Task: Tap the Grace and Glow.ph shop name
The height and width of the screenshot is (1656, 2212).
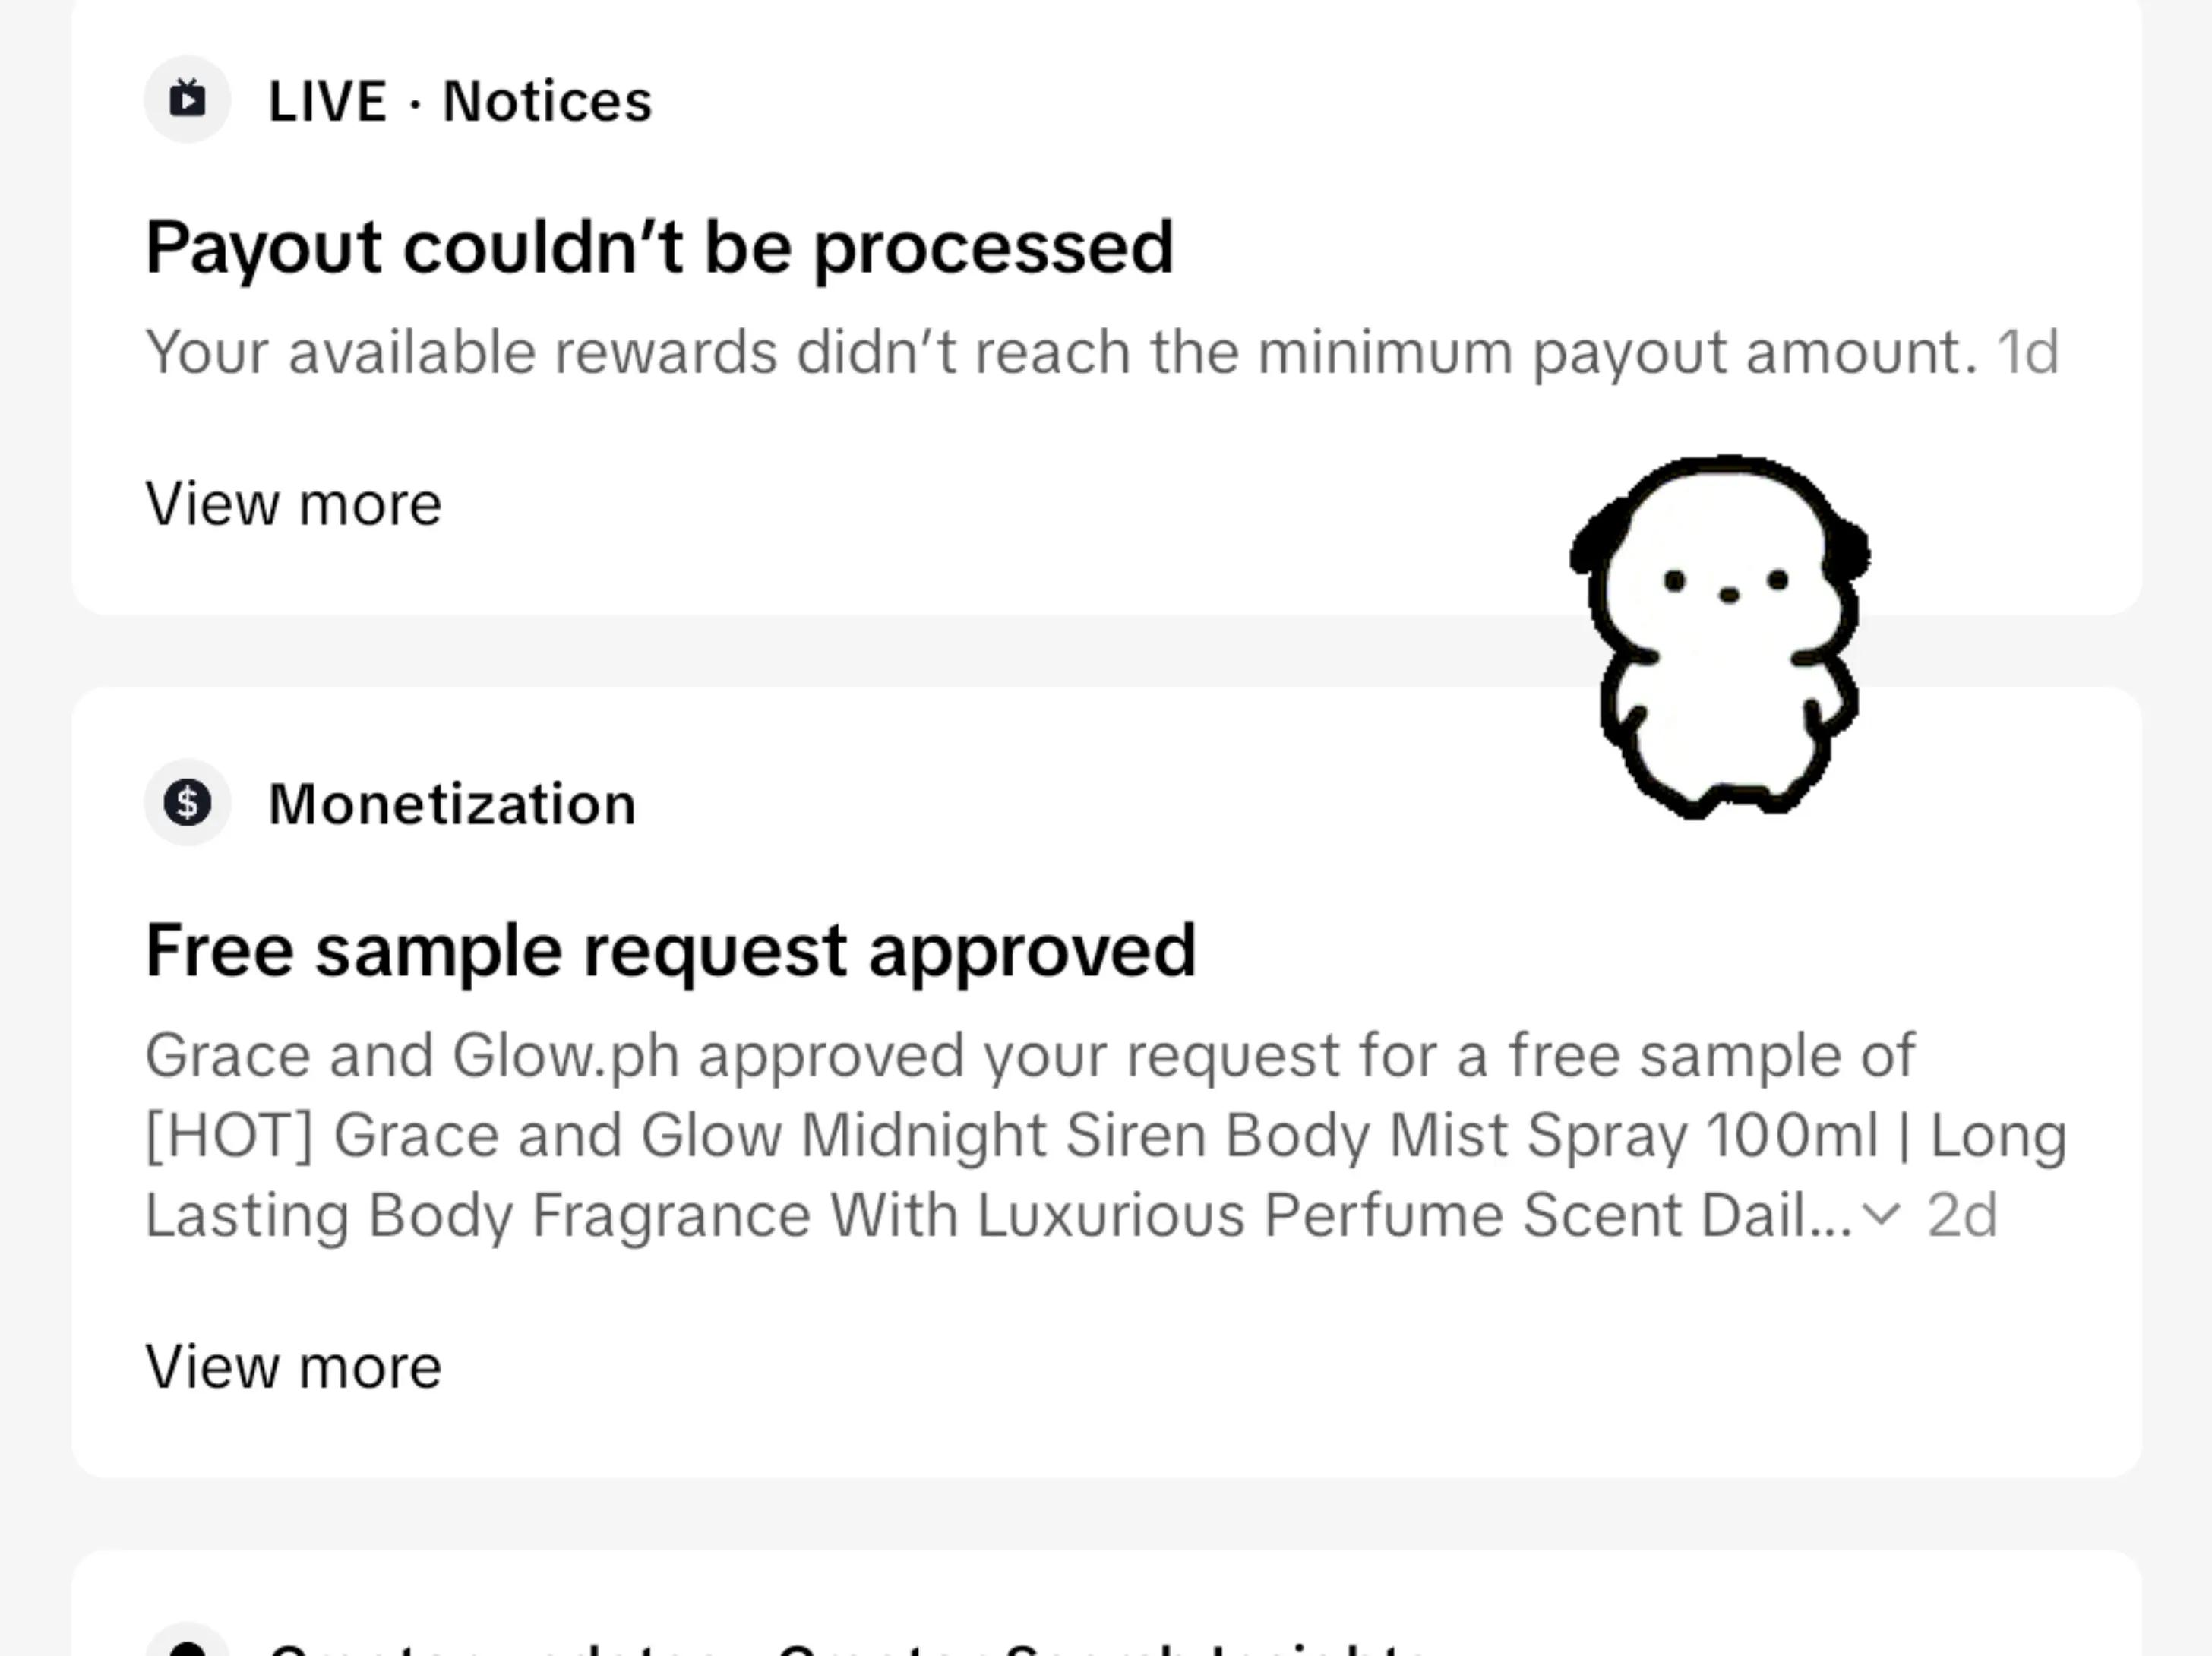Action: 412,1055
